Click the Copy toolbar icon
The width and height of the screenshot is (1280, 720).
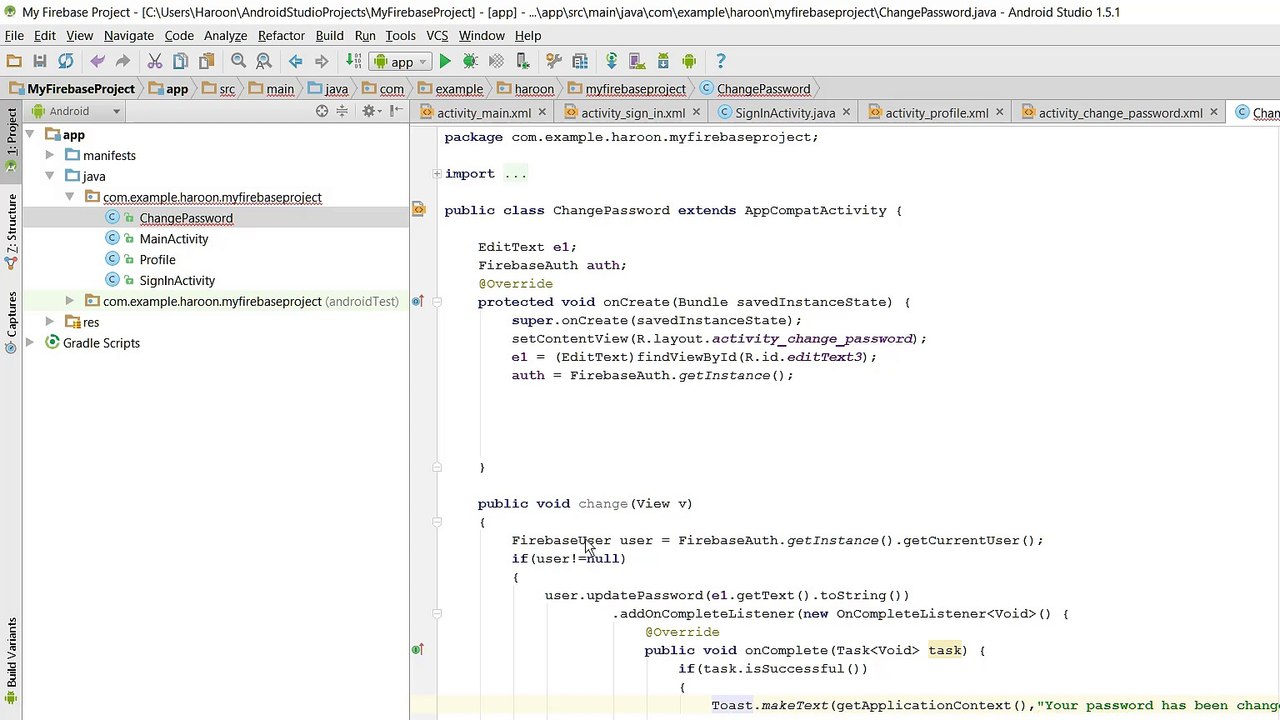(180, 62)
